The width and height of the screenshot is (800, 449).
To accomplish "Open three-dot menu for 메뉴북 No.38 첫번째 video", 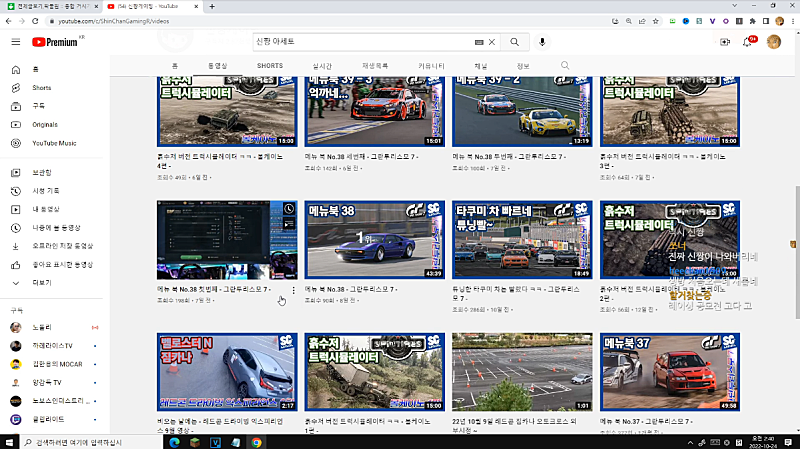I will pos(293,290).
